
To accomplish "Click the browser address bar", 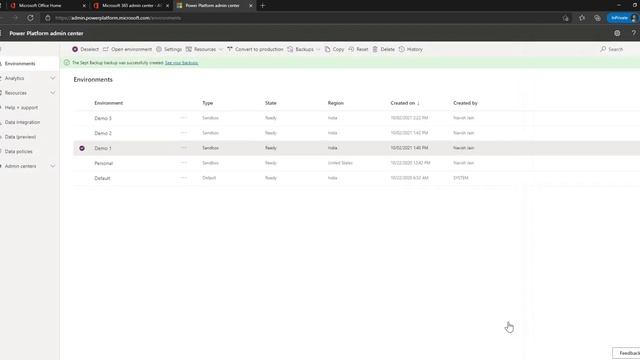I will pyautogui.click(x=302, y=18).
